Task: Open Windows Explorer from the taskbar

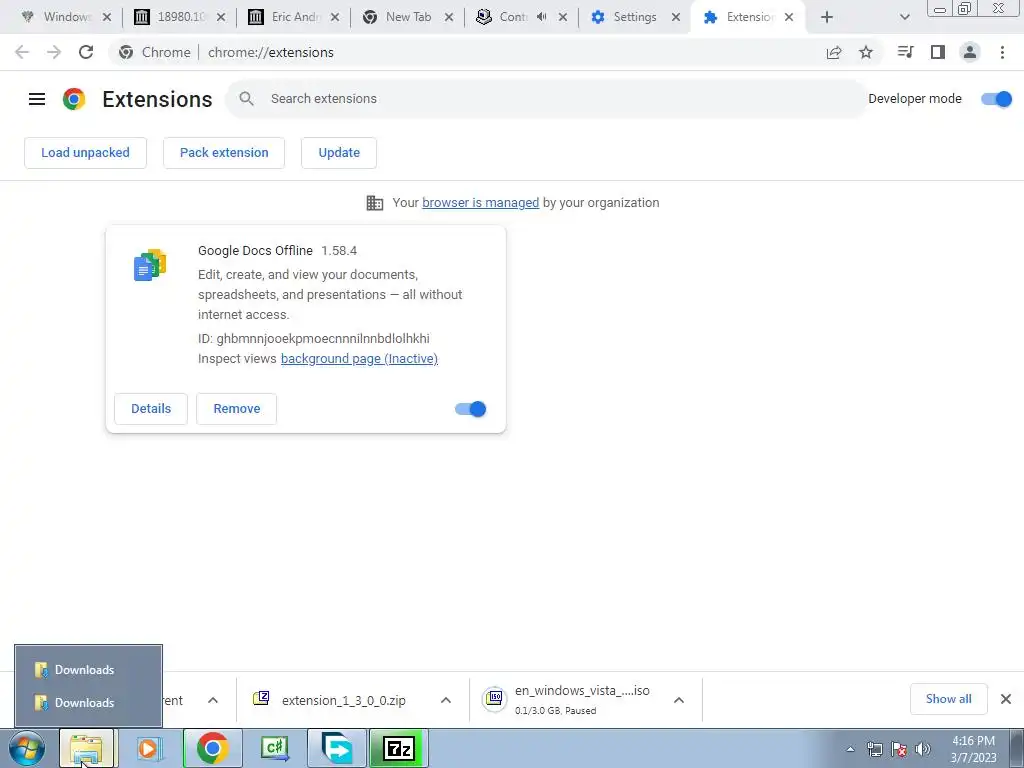Action: [x=86, y=748]
